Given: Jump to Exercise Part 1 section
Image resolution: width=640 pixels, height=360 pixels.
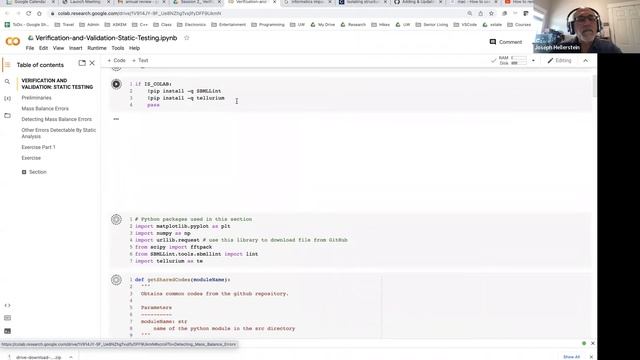Looking at the screenshot, I should click(38, 147).
